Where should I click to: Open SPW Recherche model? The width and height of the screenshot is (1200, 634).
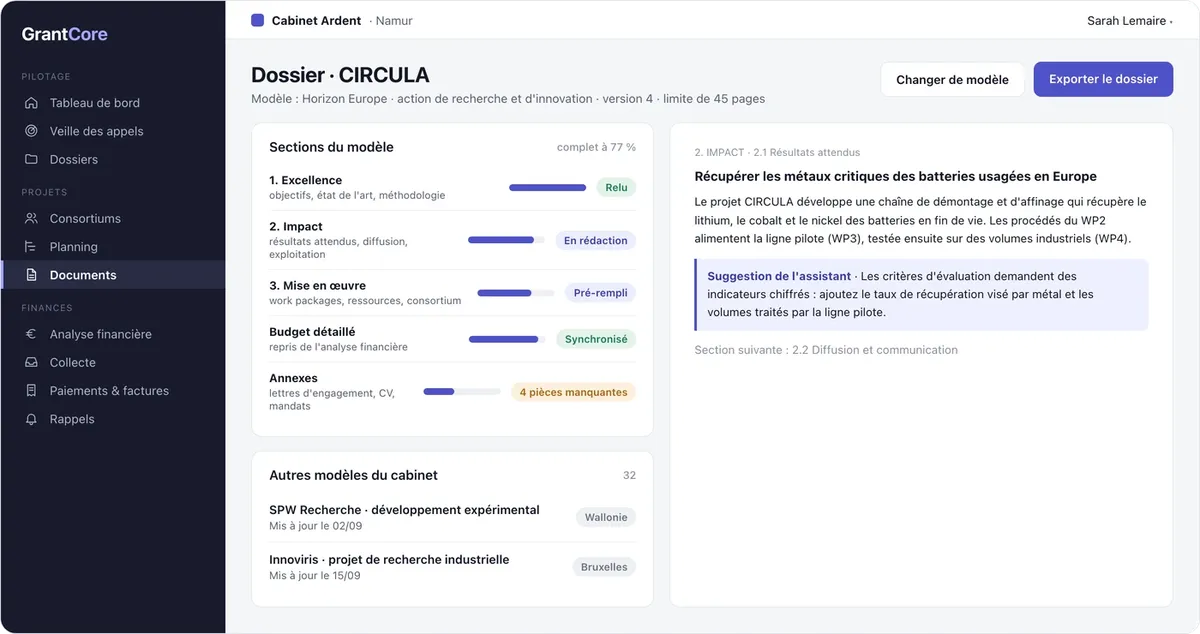point(452,517)
